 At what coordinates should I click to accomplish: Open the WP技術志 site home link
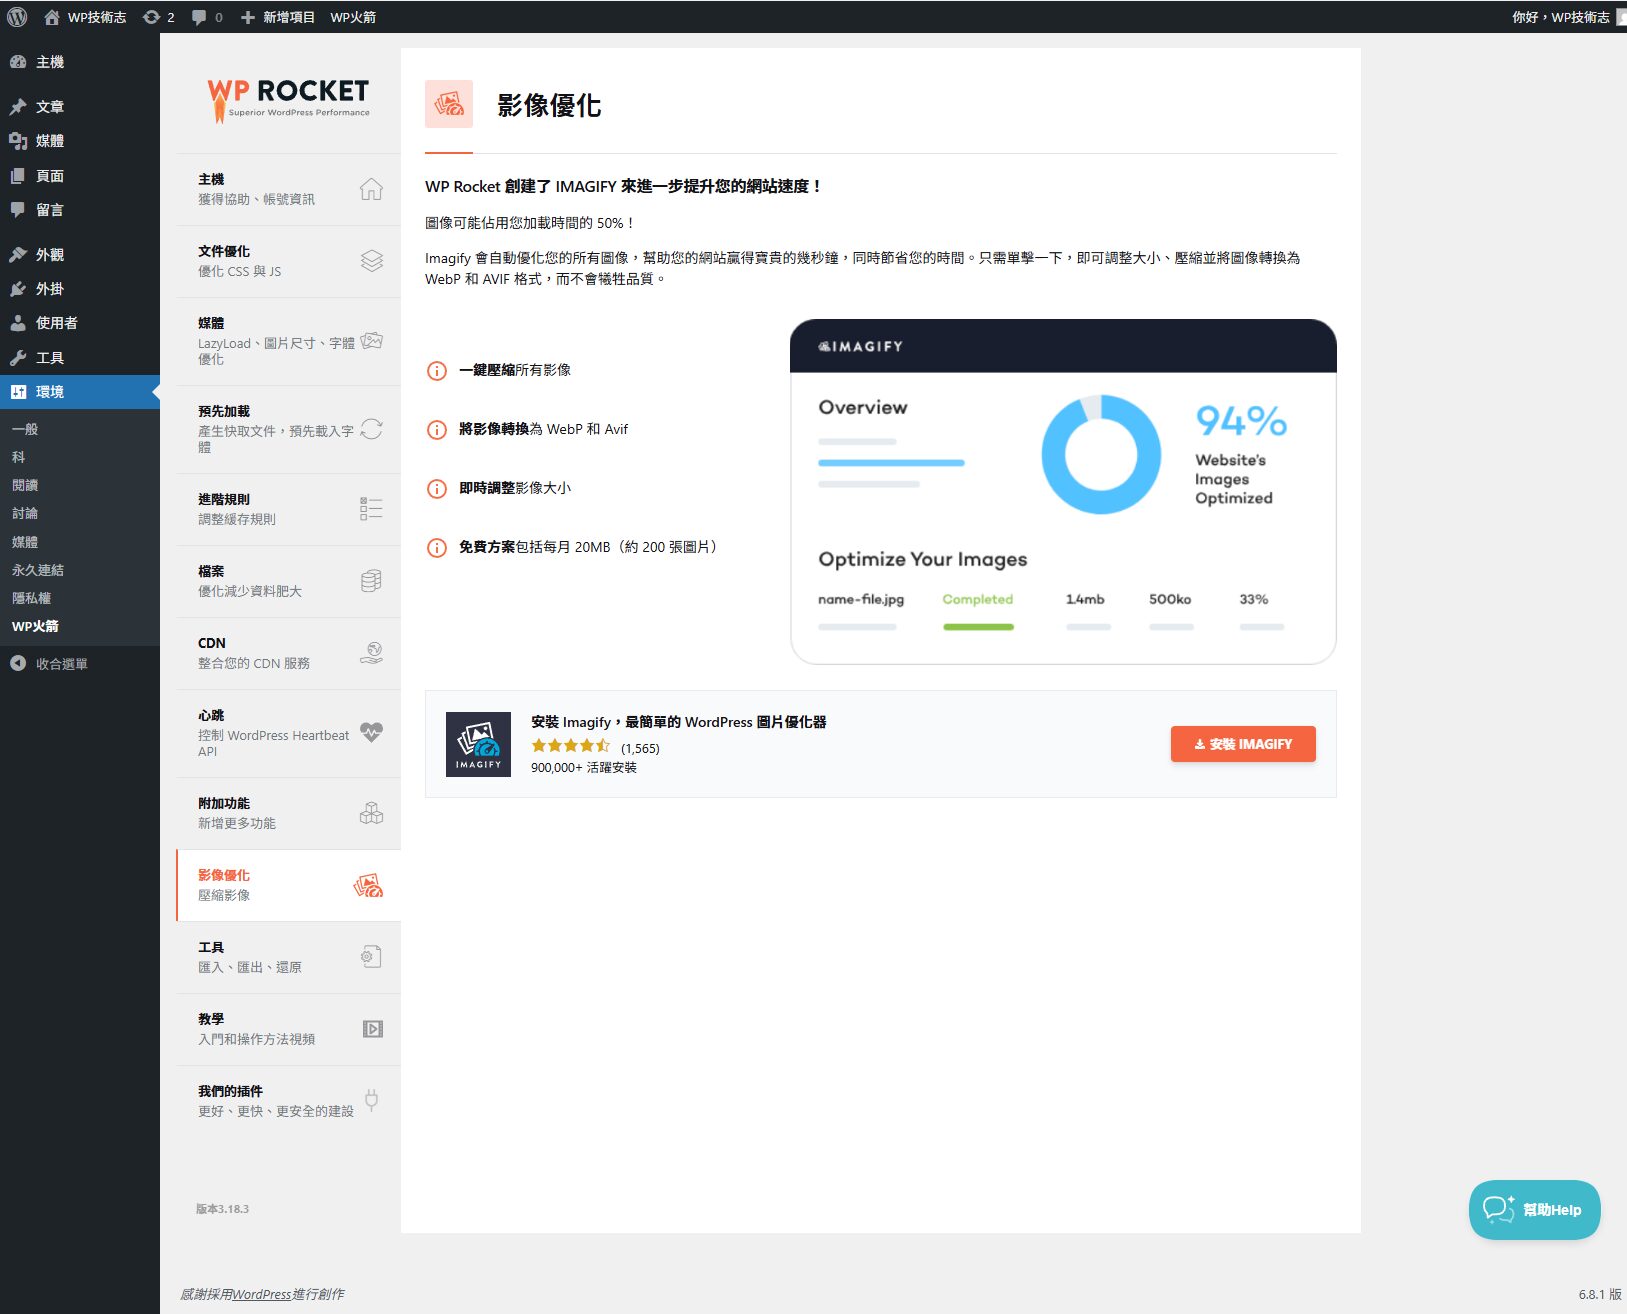85,17
